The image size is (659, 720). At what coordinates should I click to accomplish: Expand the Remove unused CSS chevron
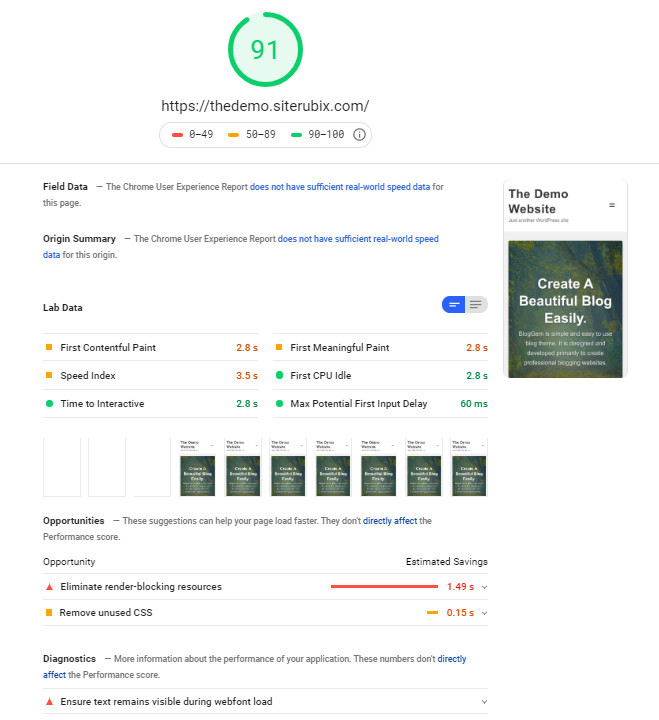pyautogui.click(x=484, y=613)
